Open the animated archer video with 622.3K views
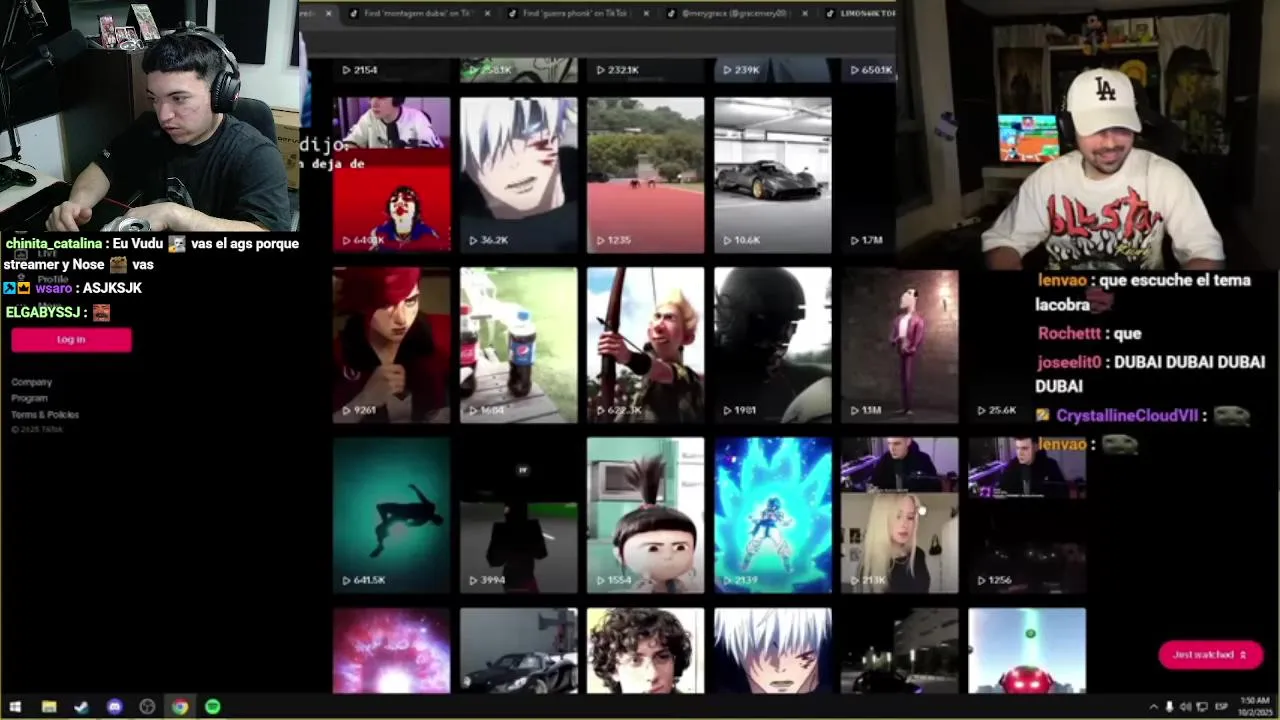 645,345
